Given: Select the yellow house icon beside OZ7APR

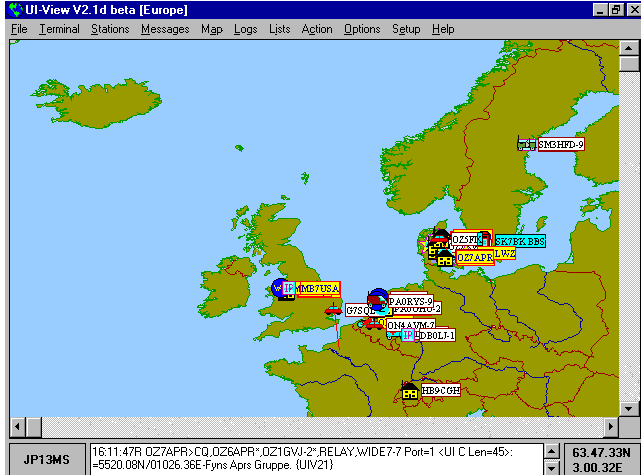Looking at the screenshot, I should point(445,259).
